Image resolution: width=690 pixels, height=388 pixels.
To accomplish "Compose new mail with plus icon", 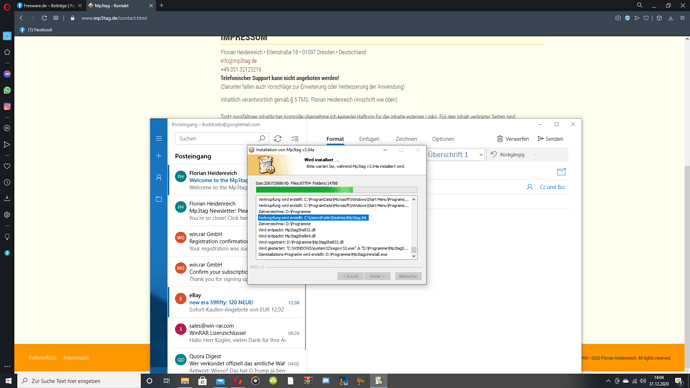I will [x=159, y=156].
